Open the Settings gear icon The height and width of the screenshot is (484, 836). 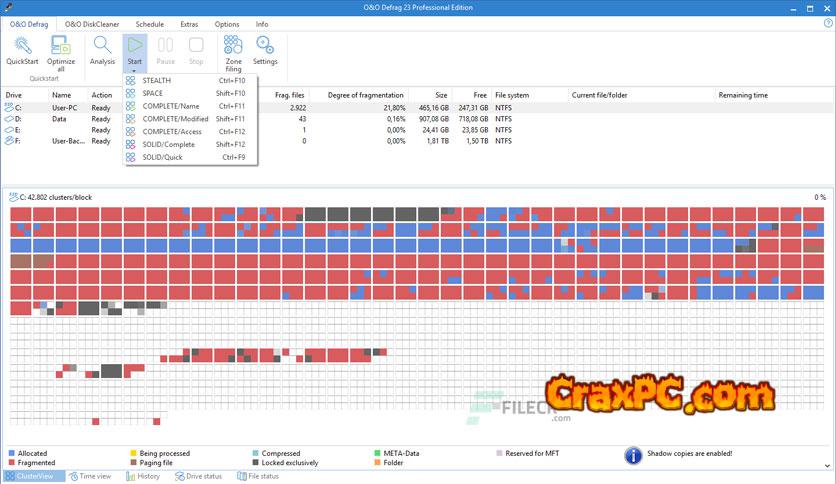[265, 45]
